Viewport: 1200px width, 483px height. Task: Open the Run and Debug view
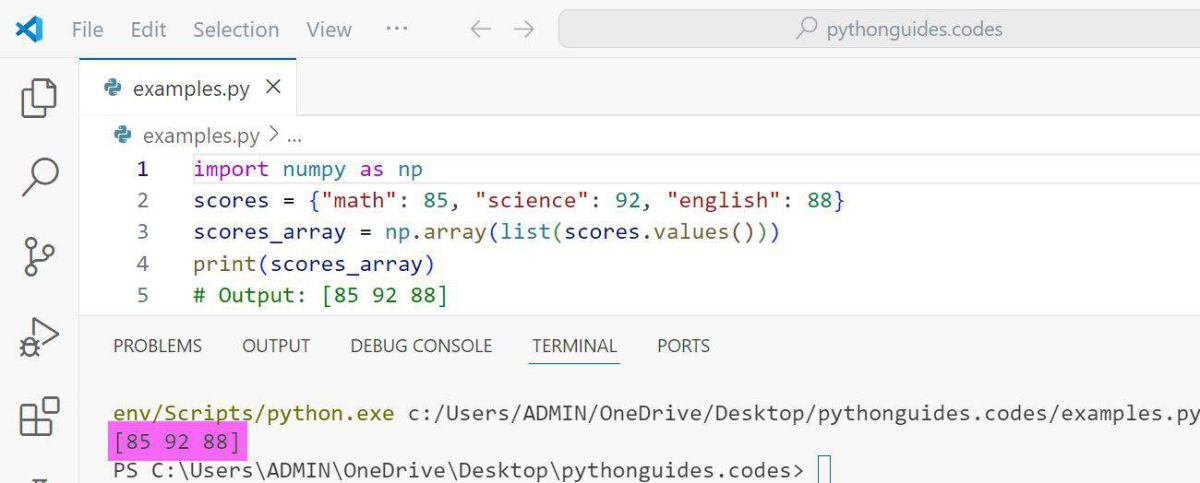click(39, 337)
